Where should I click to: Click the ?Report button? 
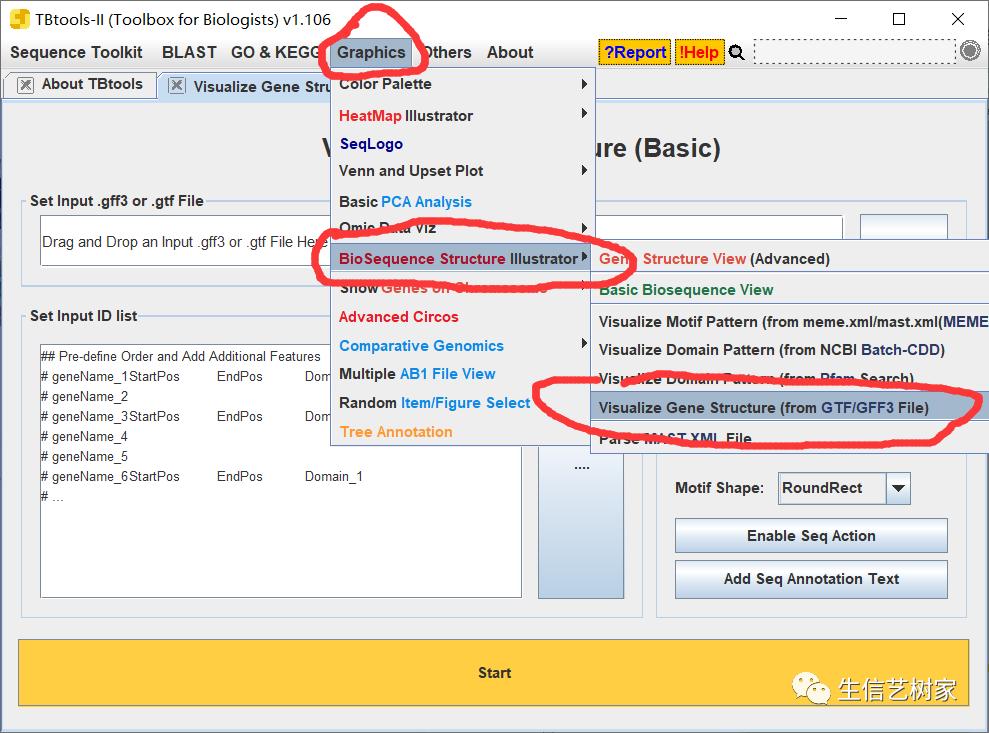[x=634, y=53]
